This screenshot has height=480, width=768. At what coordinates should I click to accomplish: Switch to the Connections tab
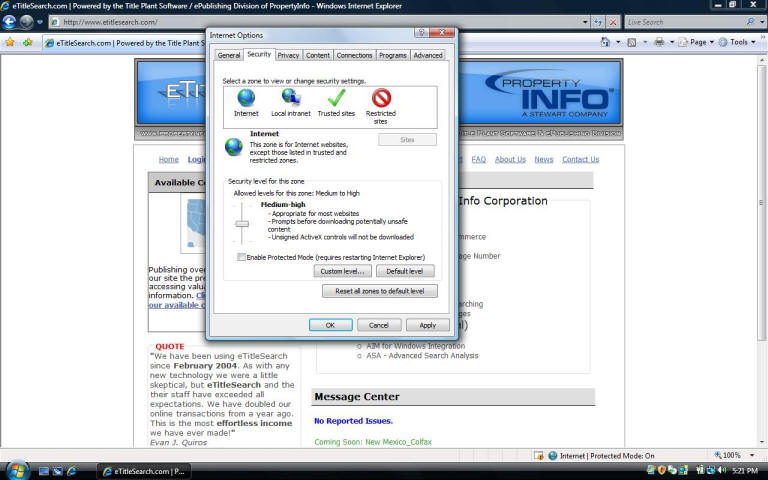[354, 55]
